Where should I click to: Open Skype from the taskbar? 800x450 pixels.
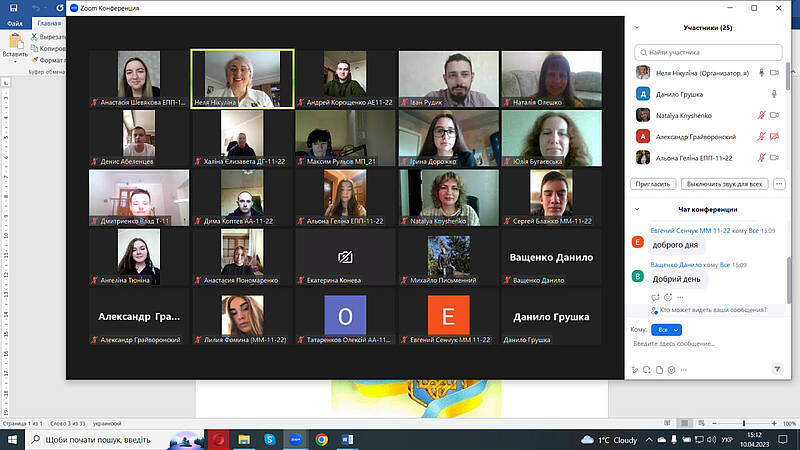coord(269,440)
